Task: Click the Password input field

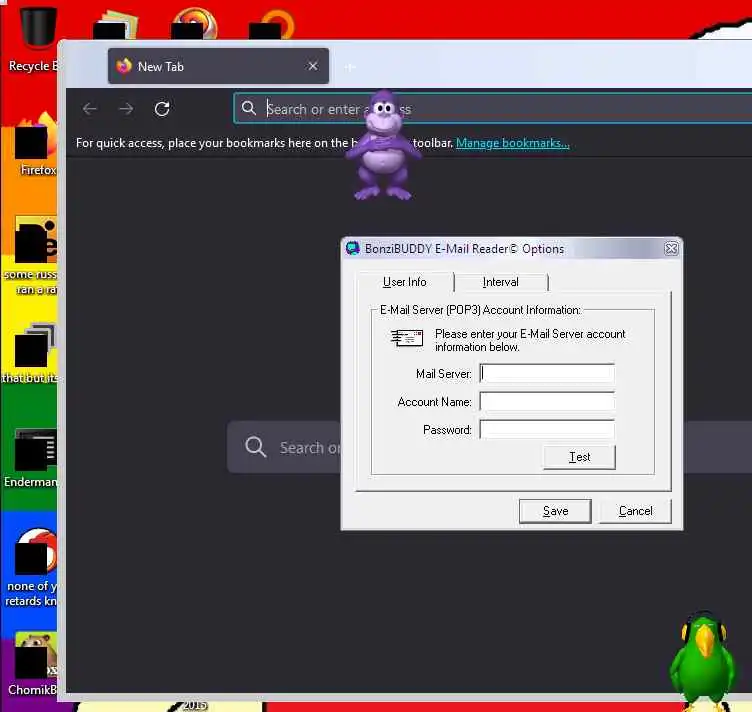Action: [x=547, y=430]
